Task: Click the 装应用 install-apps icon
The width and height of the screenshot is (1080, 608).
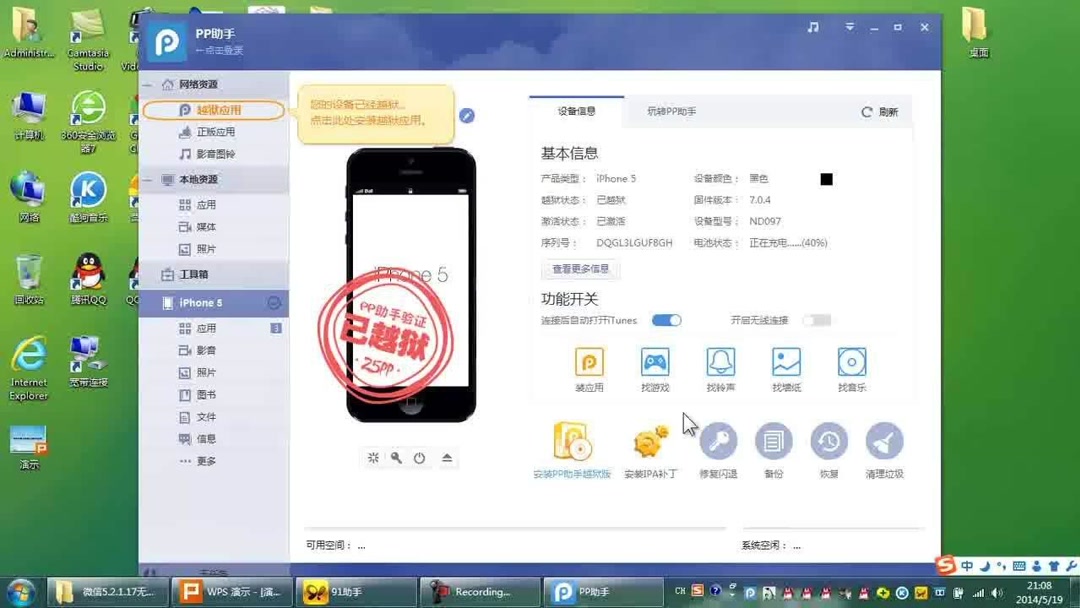Action: [589, 365]
